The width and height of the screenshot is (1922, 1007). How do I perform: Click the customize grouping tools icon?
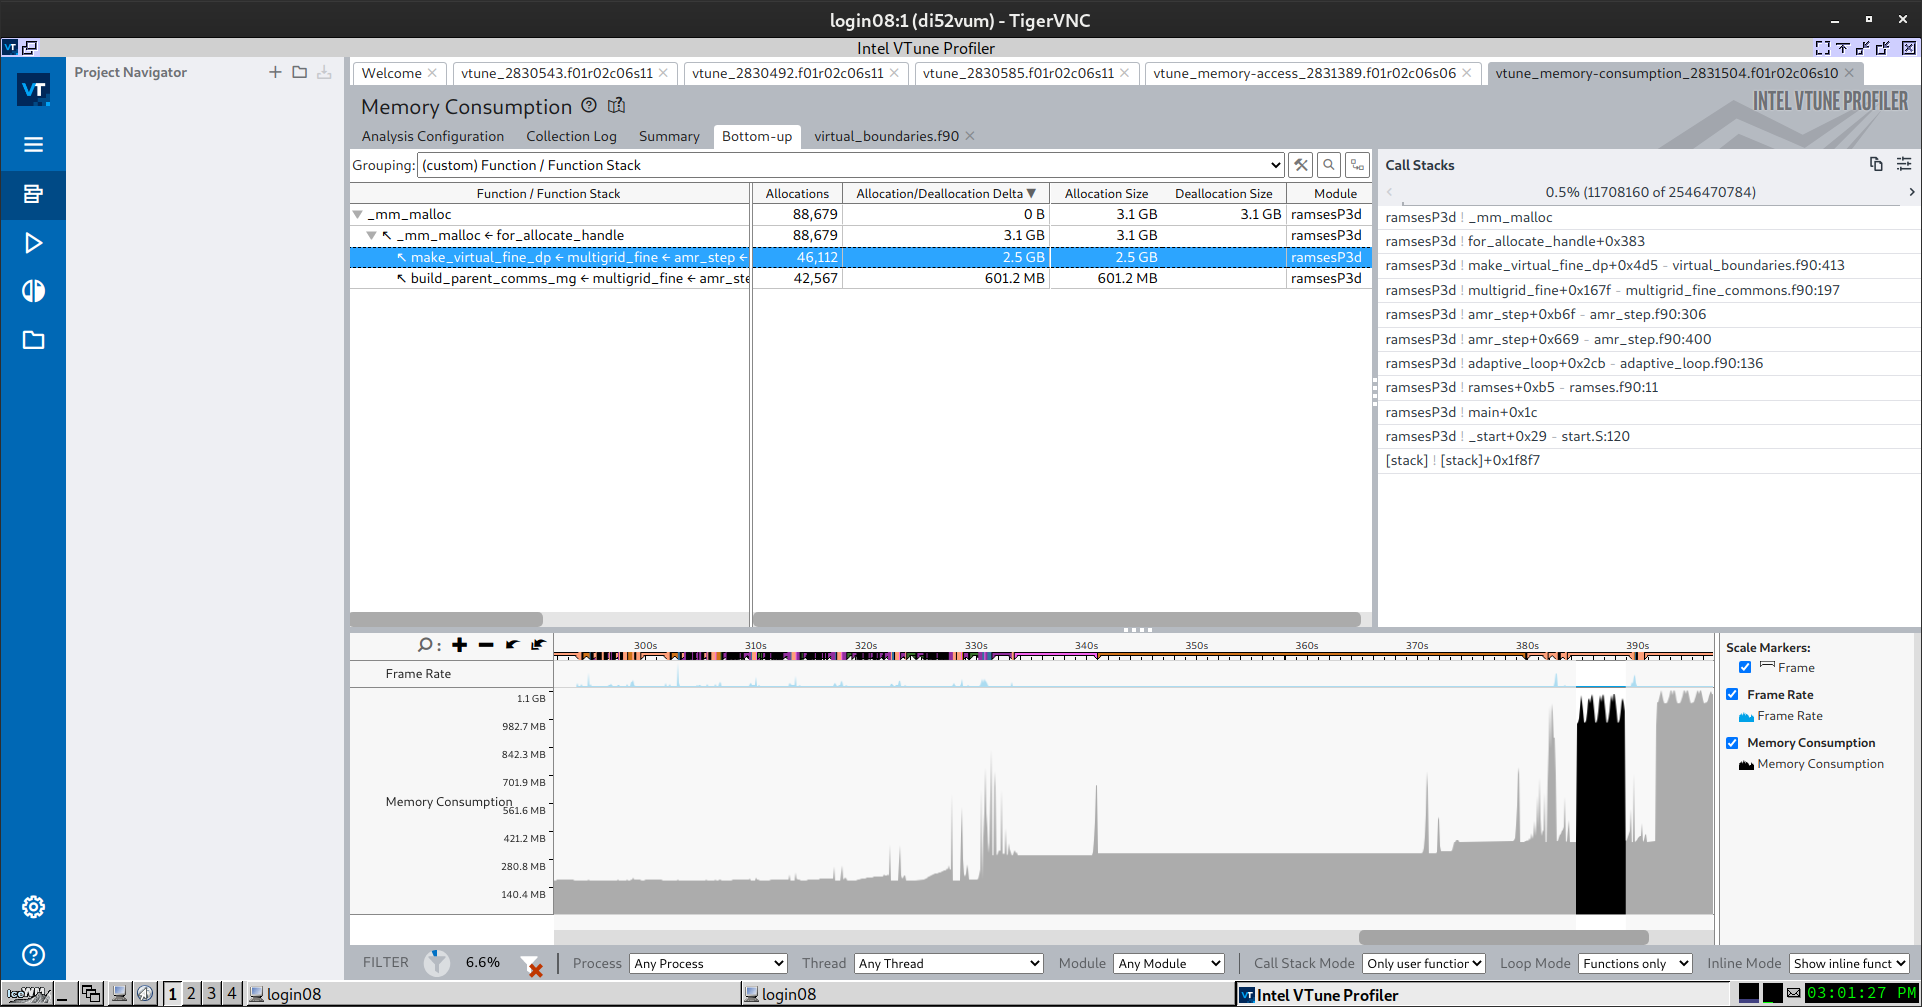click(1300, 165)
